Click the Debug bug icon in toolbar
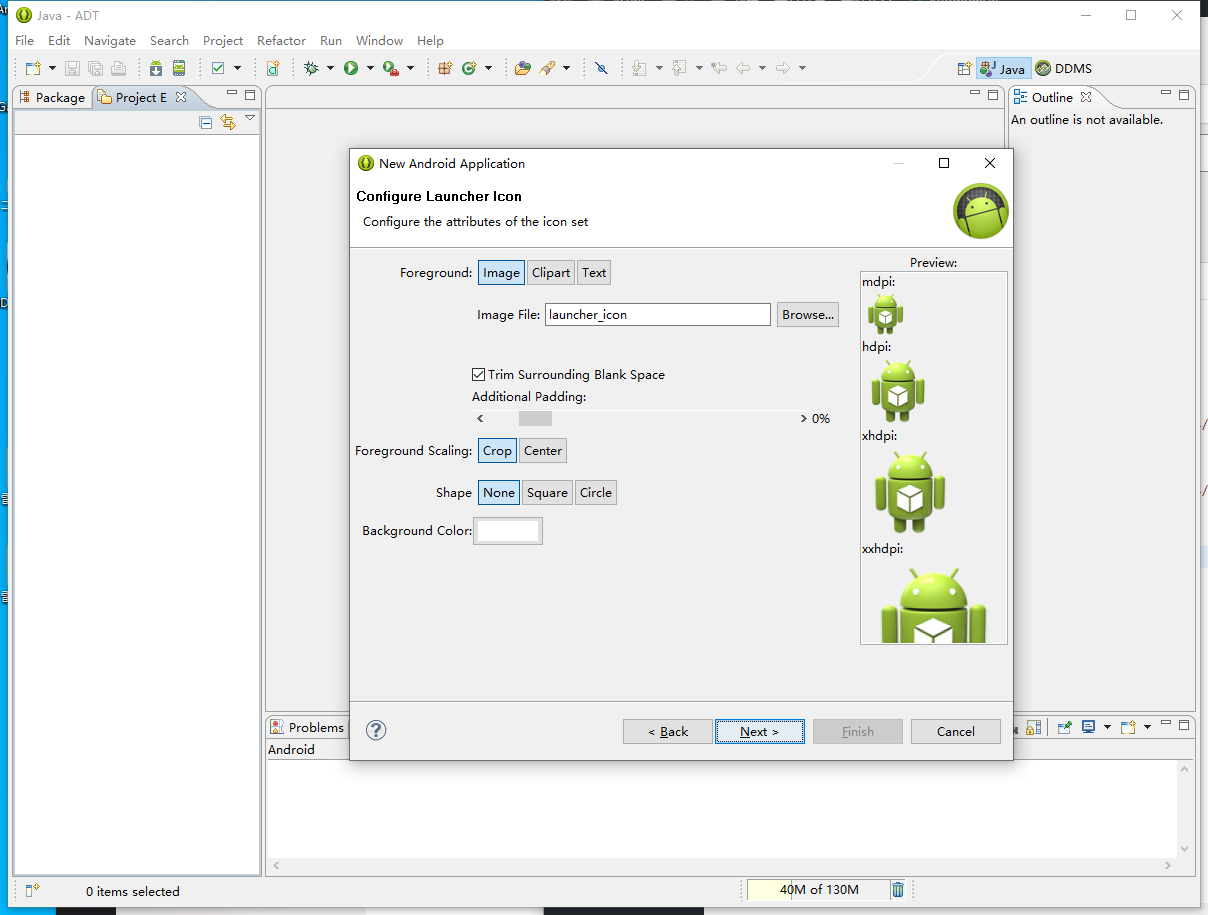Screen dimensions: 1208x915 click(x=311, y=68)
